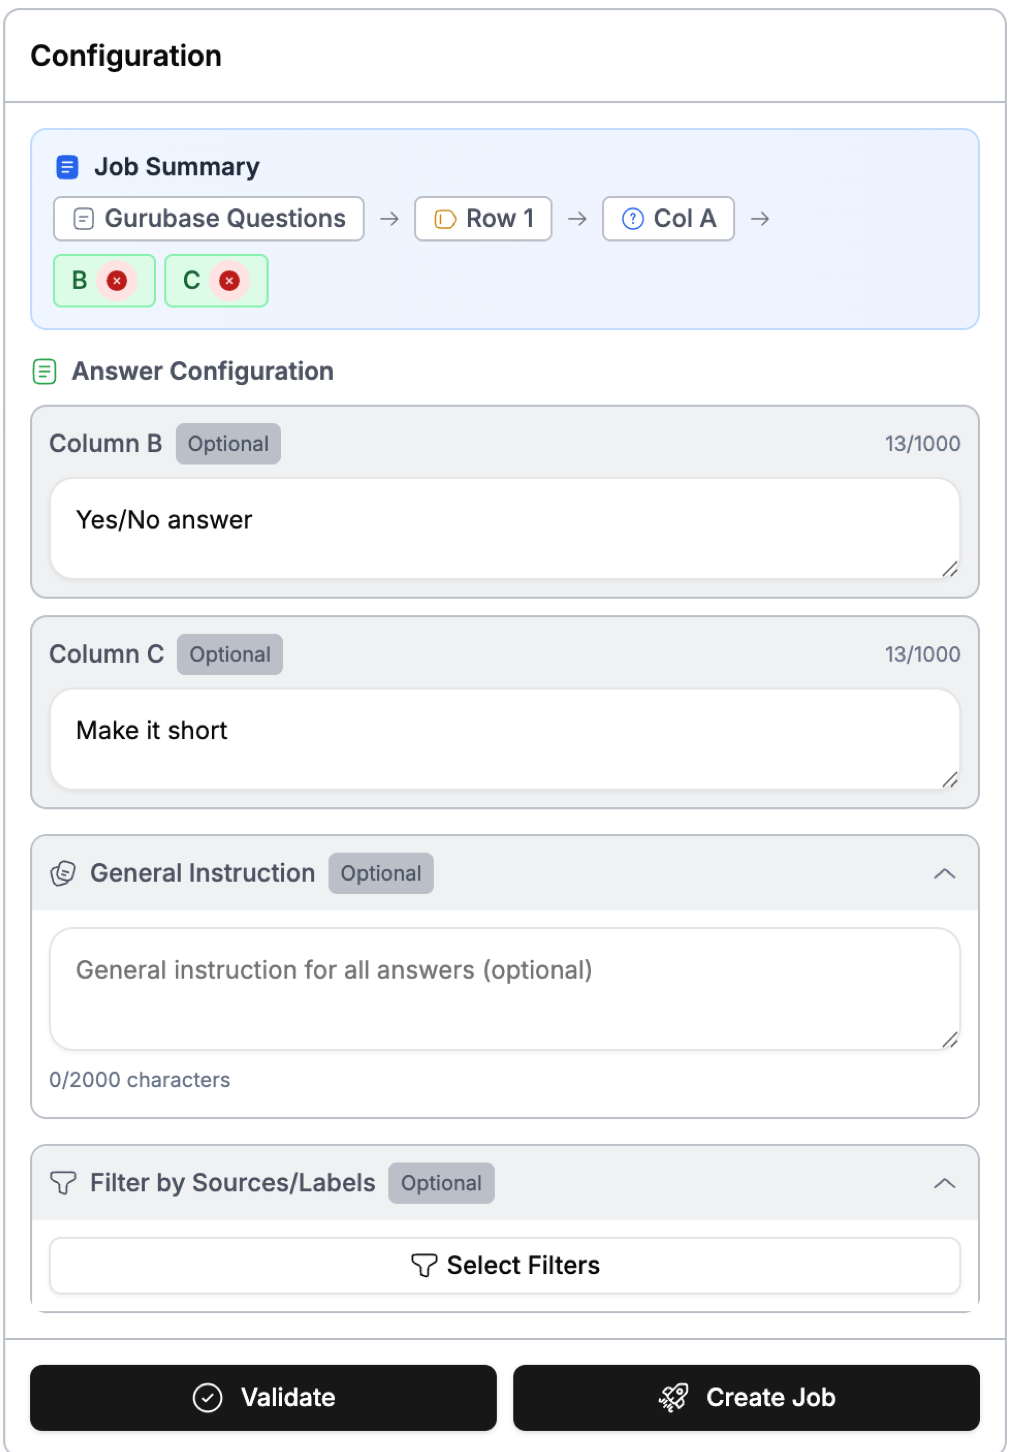Image resolution: width=1030 pixels, height=1452 pixels.
Task: Remove column B from the job summary
Action: click(117, 281)
